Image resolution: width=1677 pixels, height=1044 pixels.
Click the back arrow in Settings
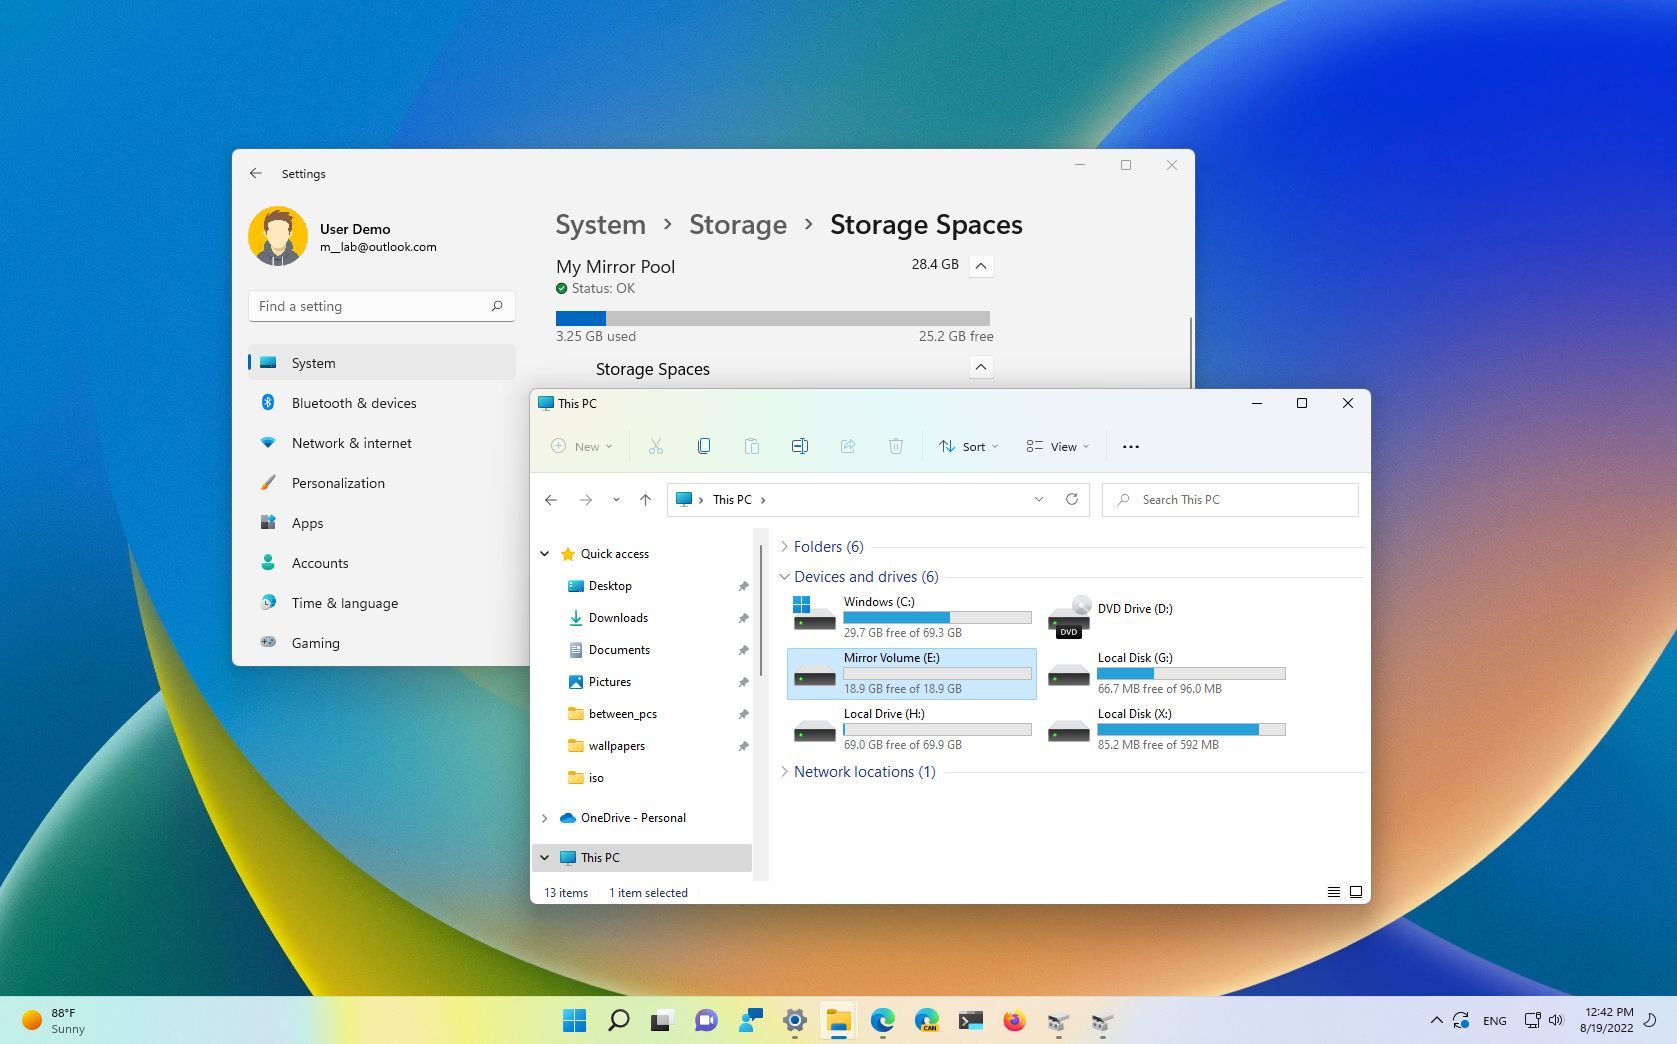tap(256, 173)
